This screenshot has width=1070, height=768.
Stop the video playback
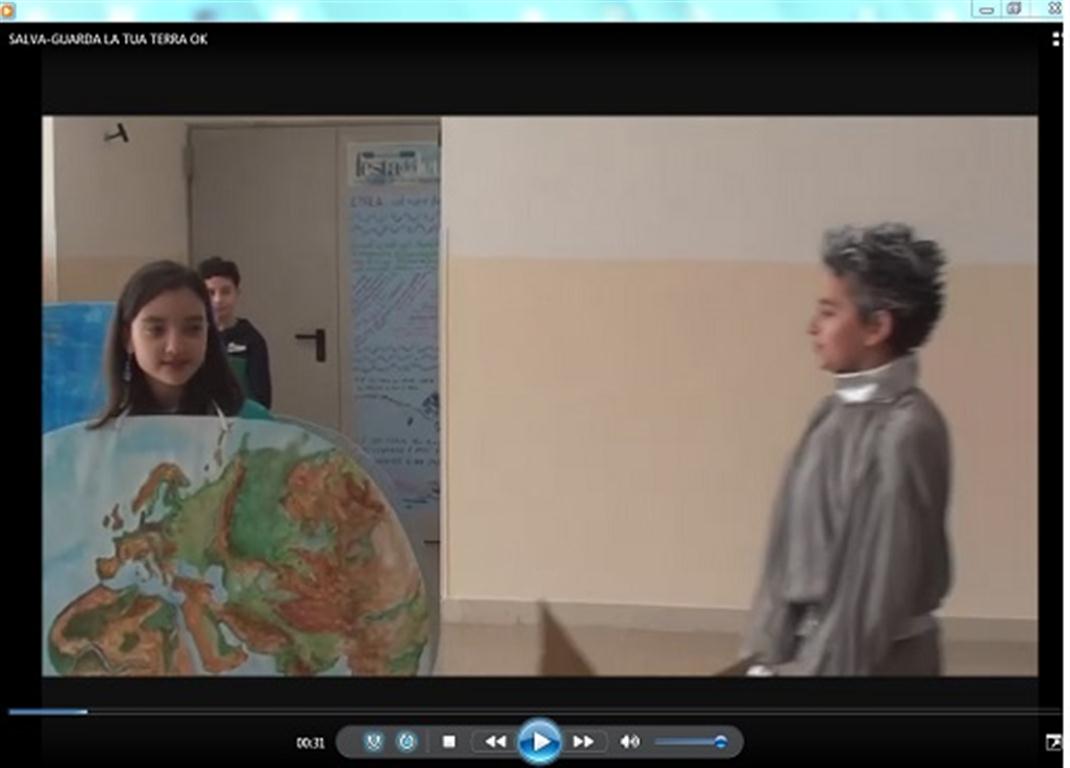(x=449, y=741)
